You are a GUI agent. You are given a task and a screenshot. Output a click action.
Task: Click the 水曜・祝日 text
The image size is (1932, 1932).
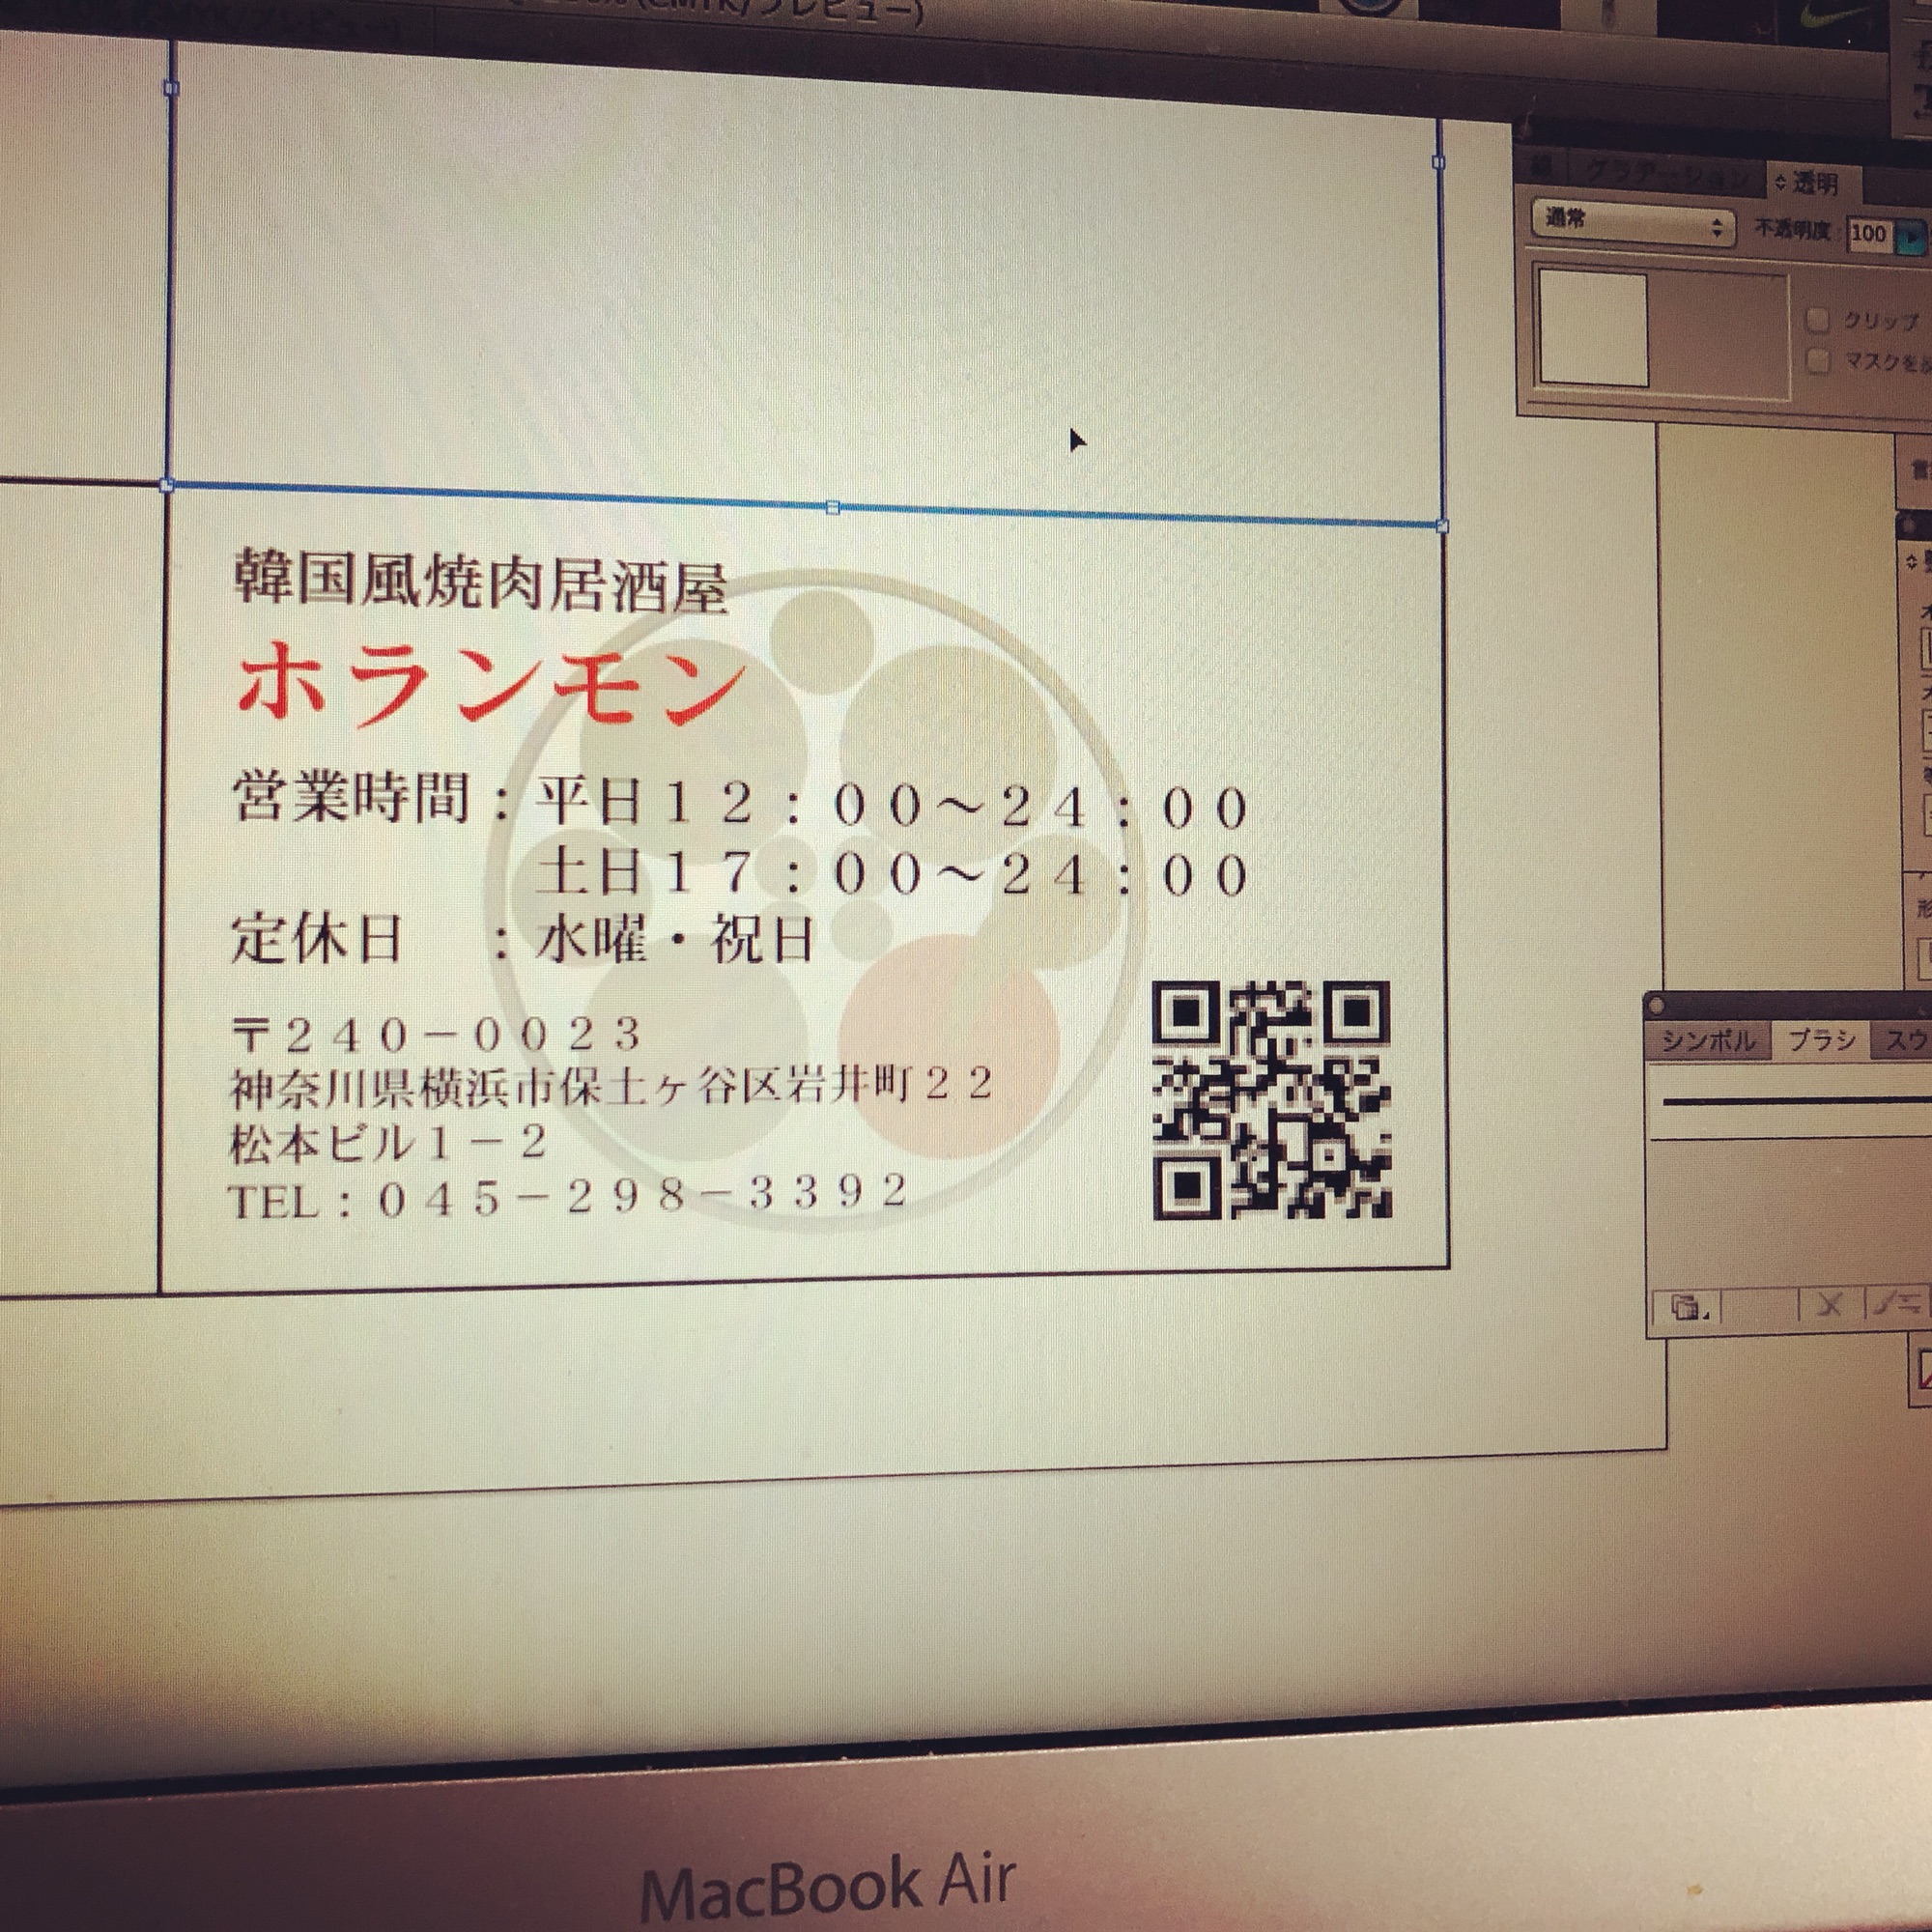677,940
